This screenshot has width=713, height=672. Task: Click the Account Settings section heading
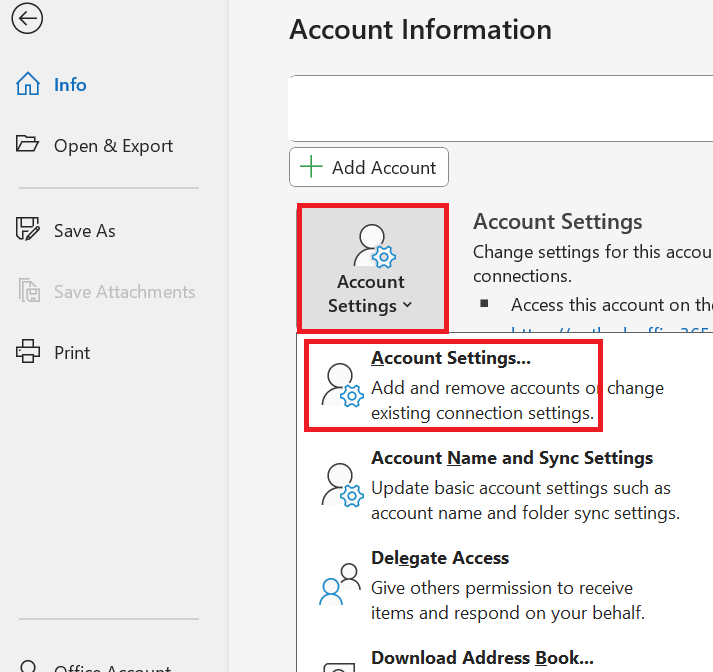coord(557,222)
